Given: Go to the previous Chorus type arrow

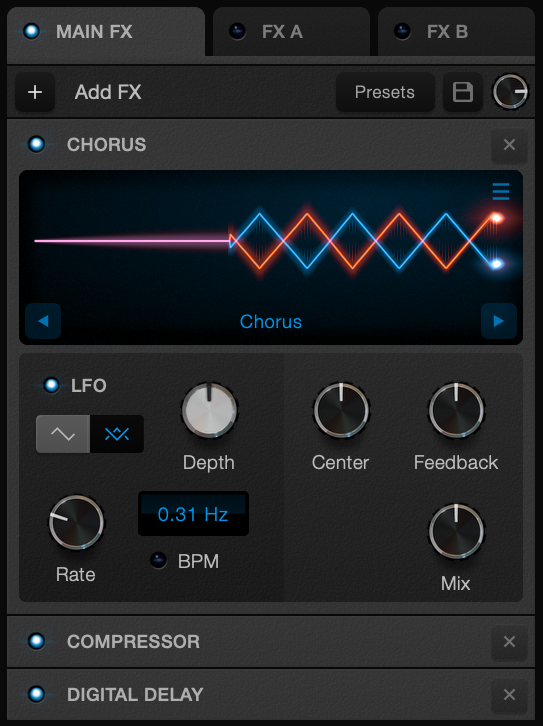Looking at the screenshot, I should (43, 321).
